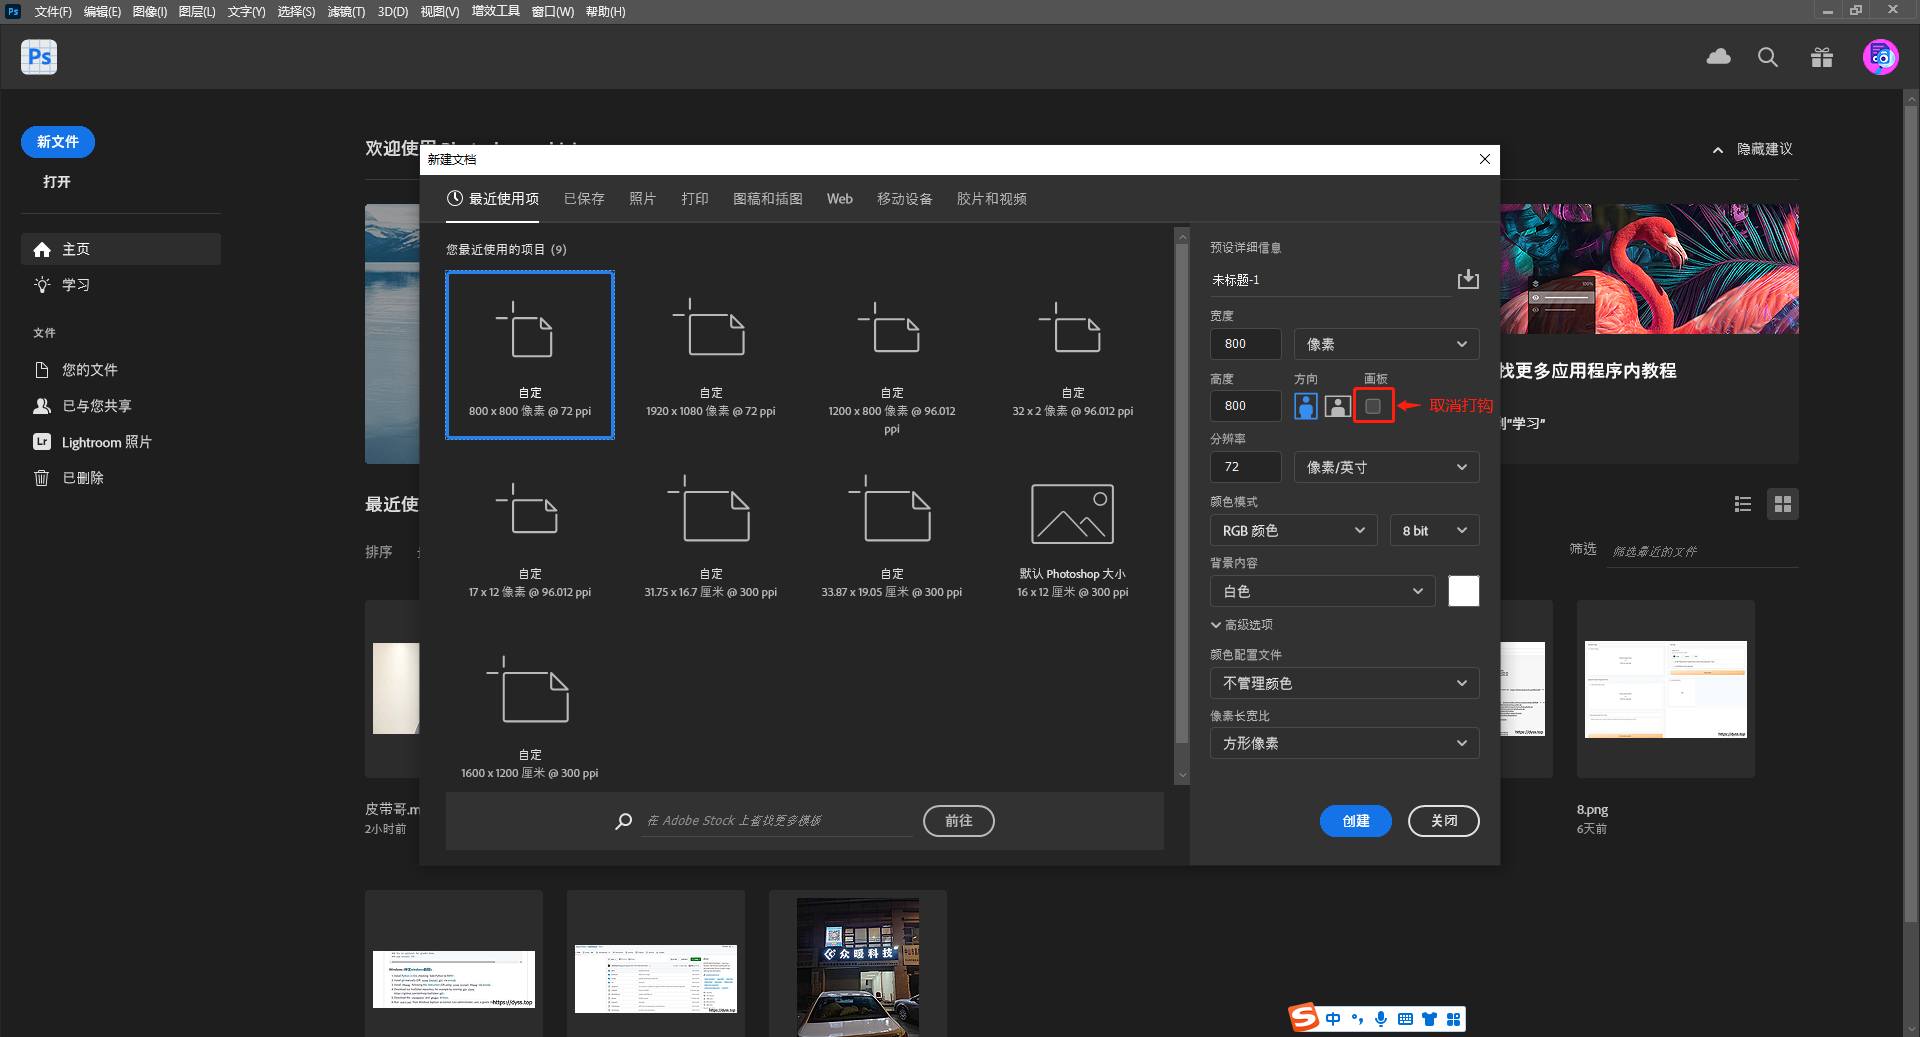Collapse the 高级选项 section

(1242, 624)
